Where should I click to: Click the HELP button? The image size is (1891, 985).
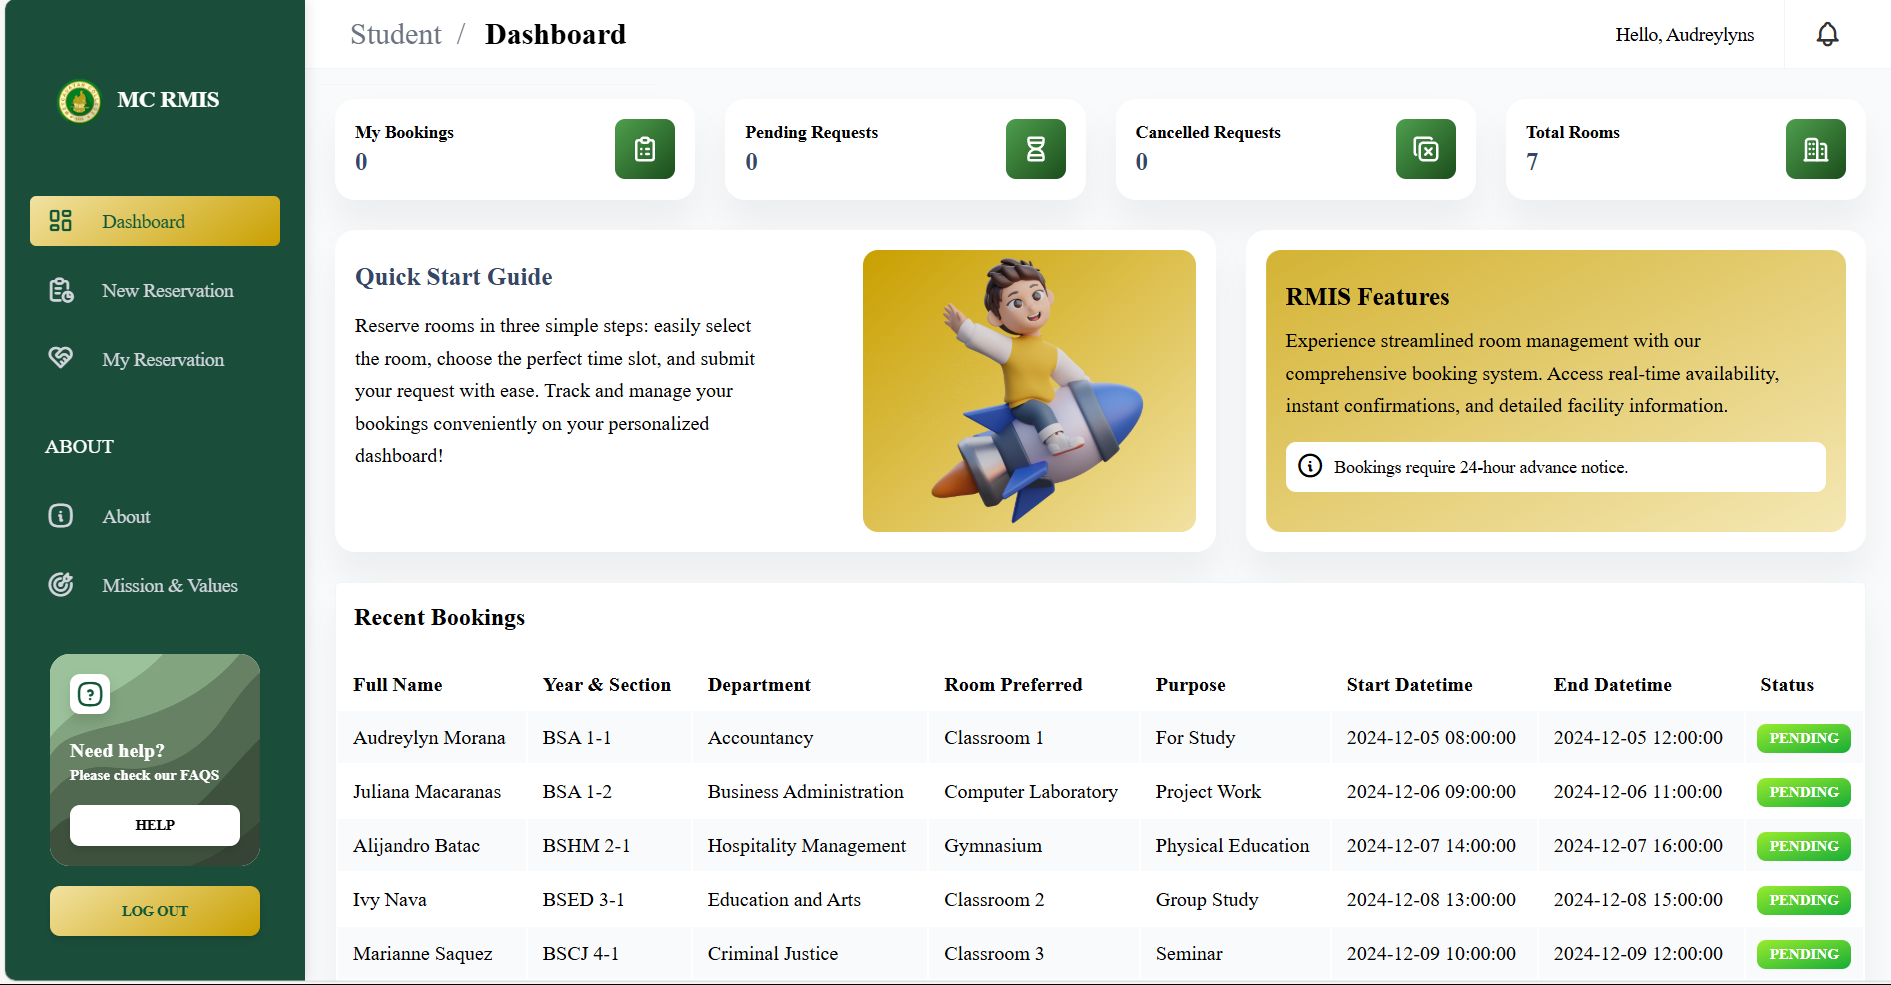(x=155, y=825)
